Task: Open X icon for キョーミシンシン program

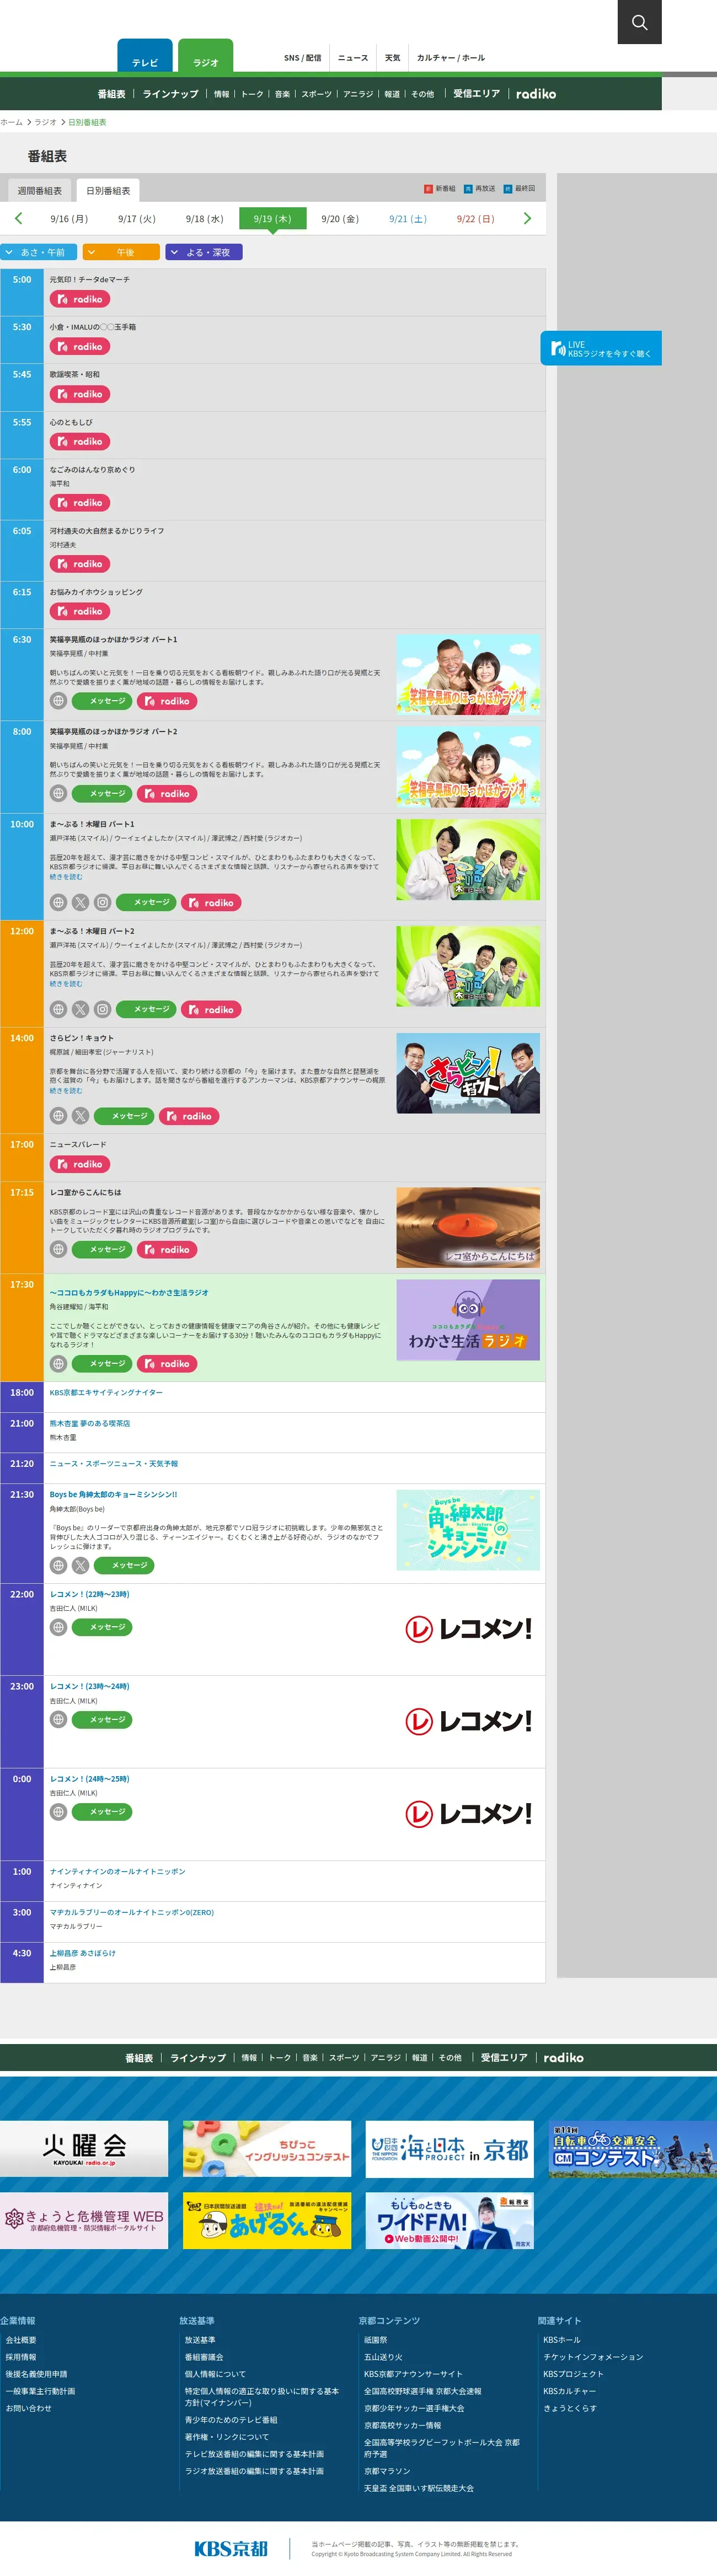Action: (x=81, y=1565)
